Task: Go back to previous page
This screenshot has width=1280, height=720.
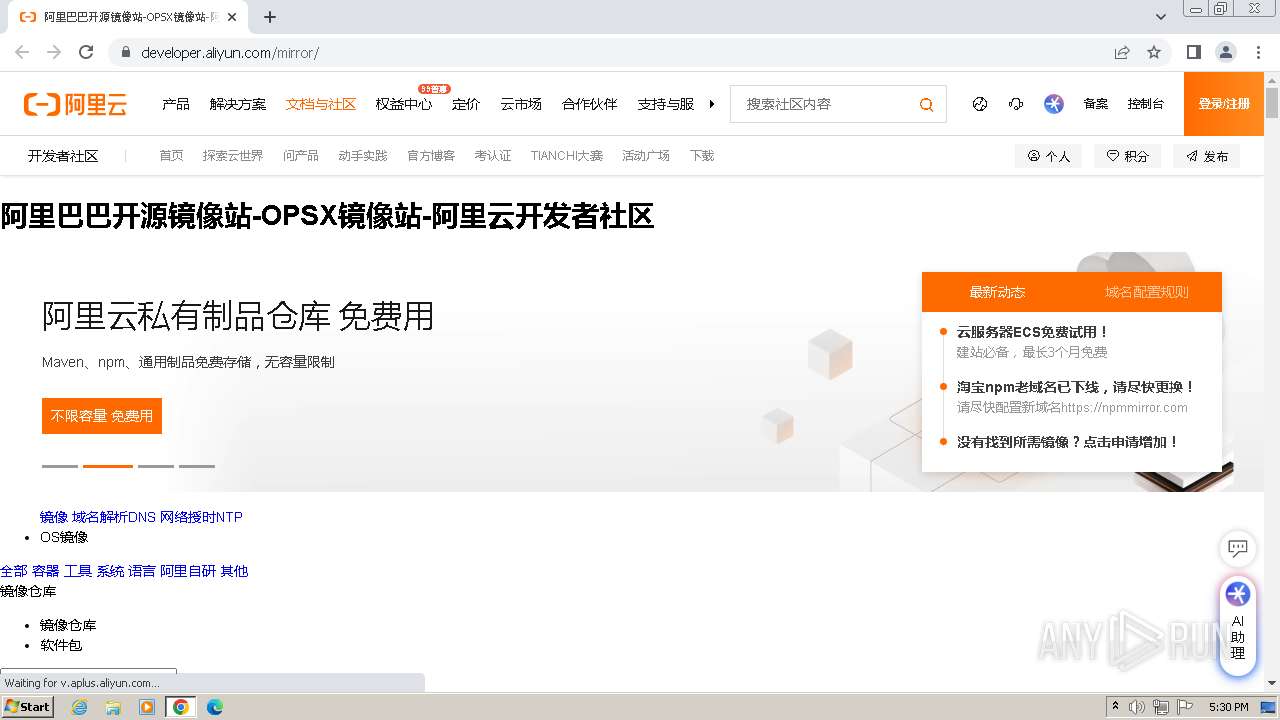Action: coord(22,52)
